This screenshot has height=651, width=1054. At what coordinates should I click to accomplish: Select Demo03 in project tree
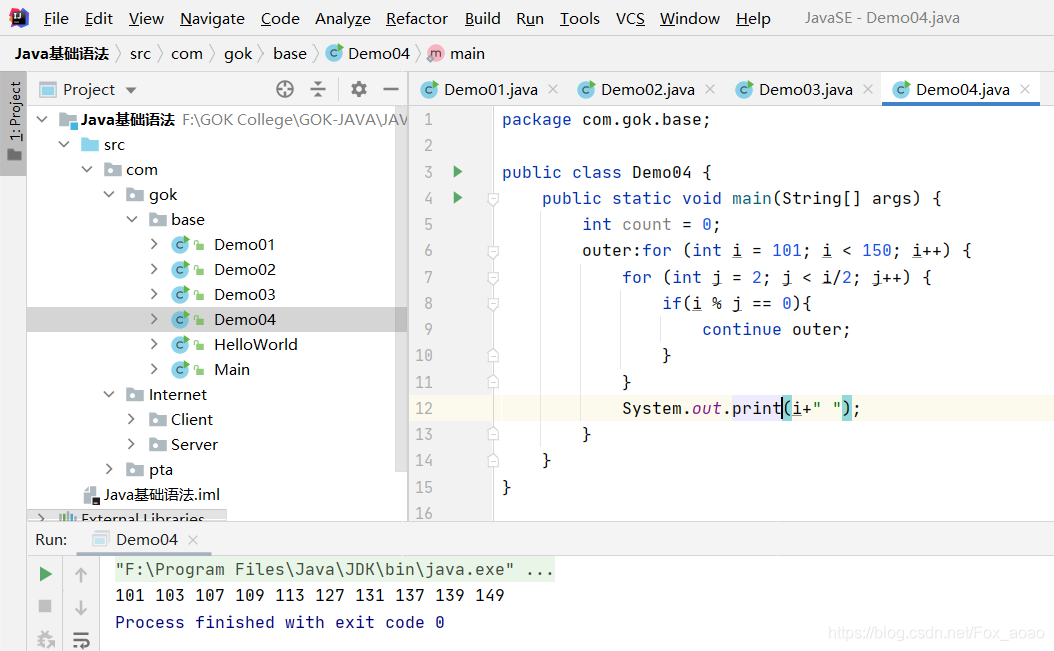[x=245, y=295]
